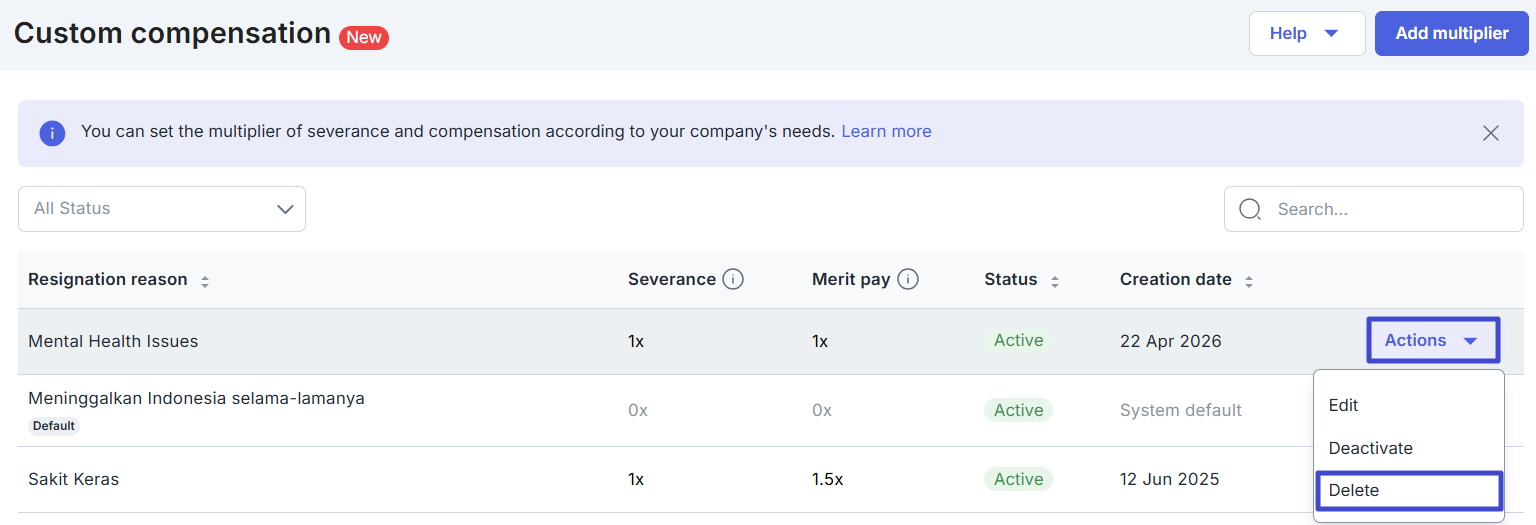This screenshot has height=525, width=1536.
Task: Sort by Status column arrows
Action: pyautogui.click(x=1054, y=282)
